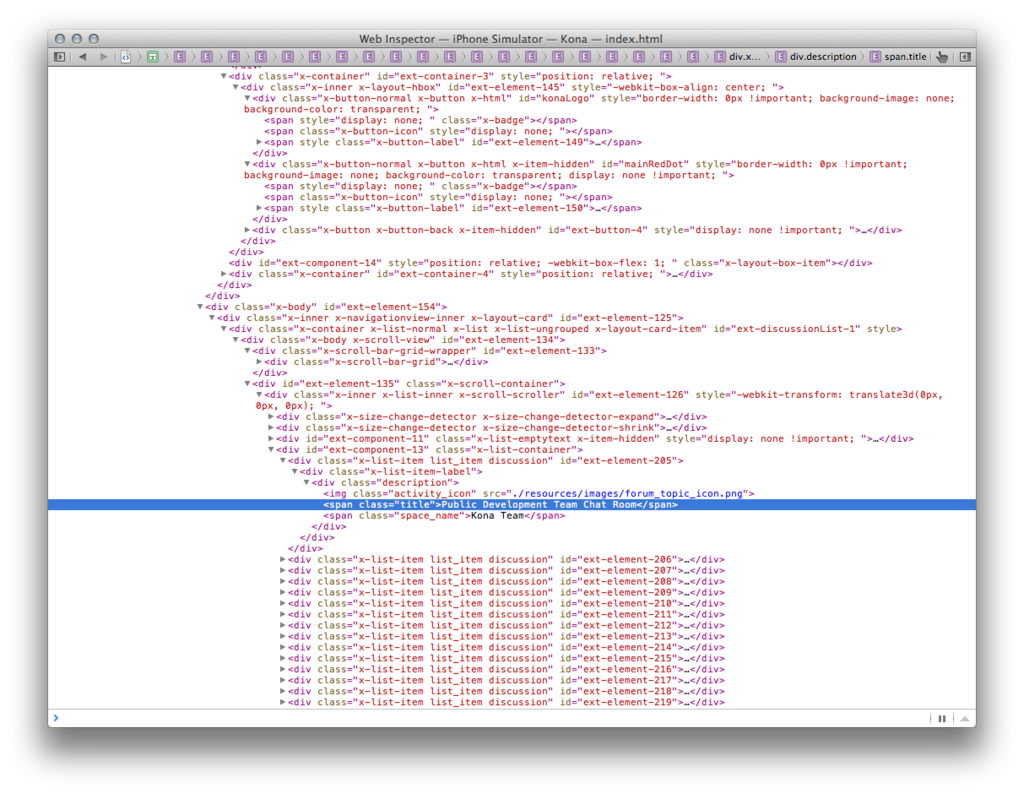Collapse the mainRedDot button div
1024x794 pixels.
(247, 165)
